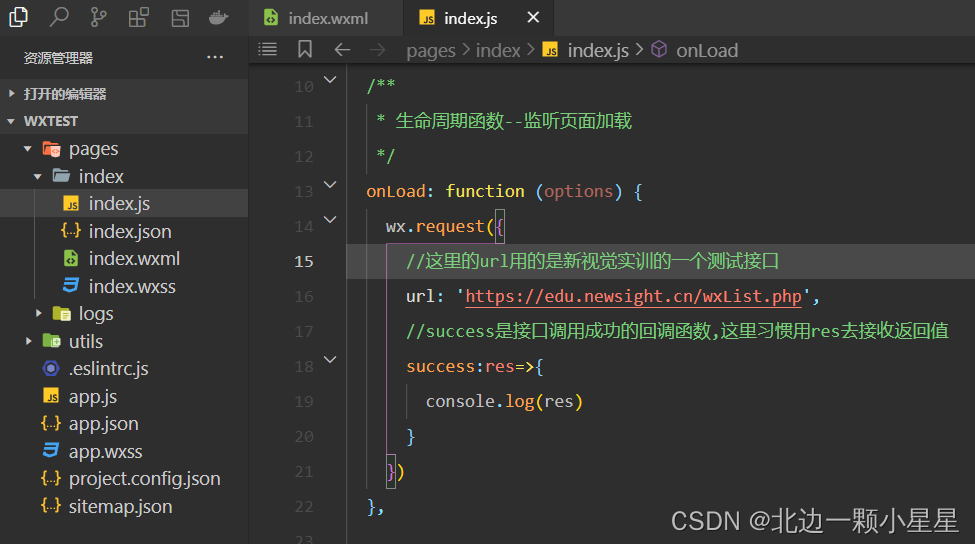Close the index.js tab
The image size is (975, 544).
click(x=533, y=17)
